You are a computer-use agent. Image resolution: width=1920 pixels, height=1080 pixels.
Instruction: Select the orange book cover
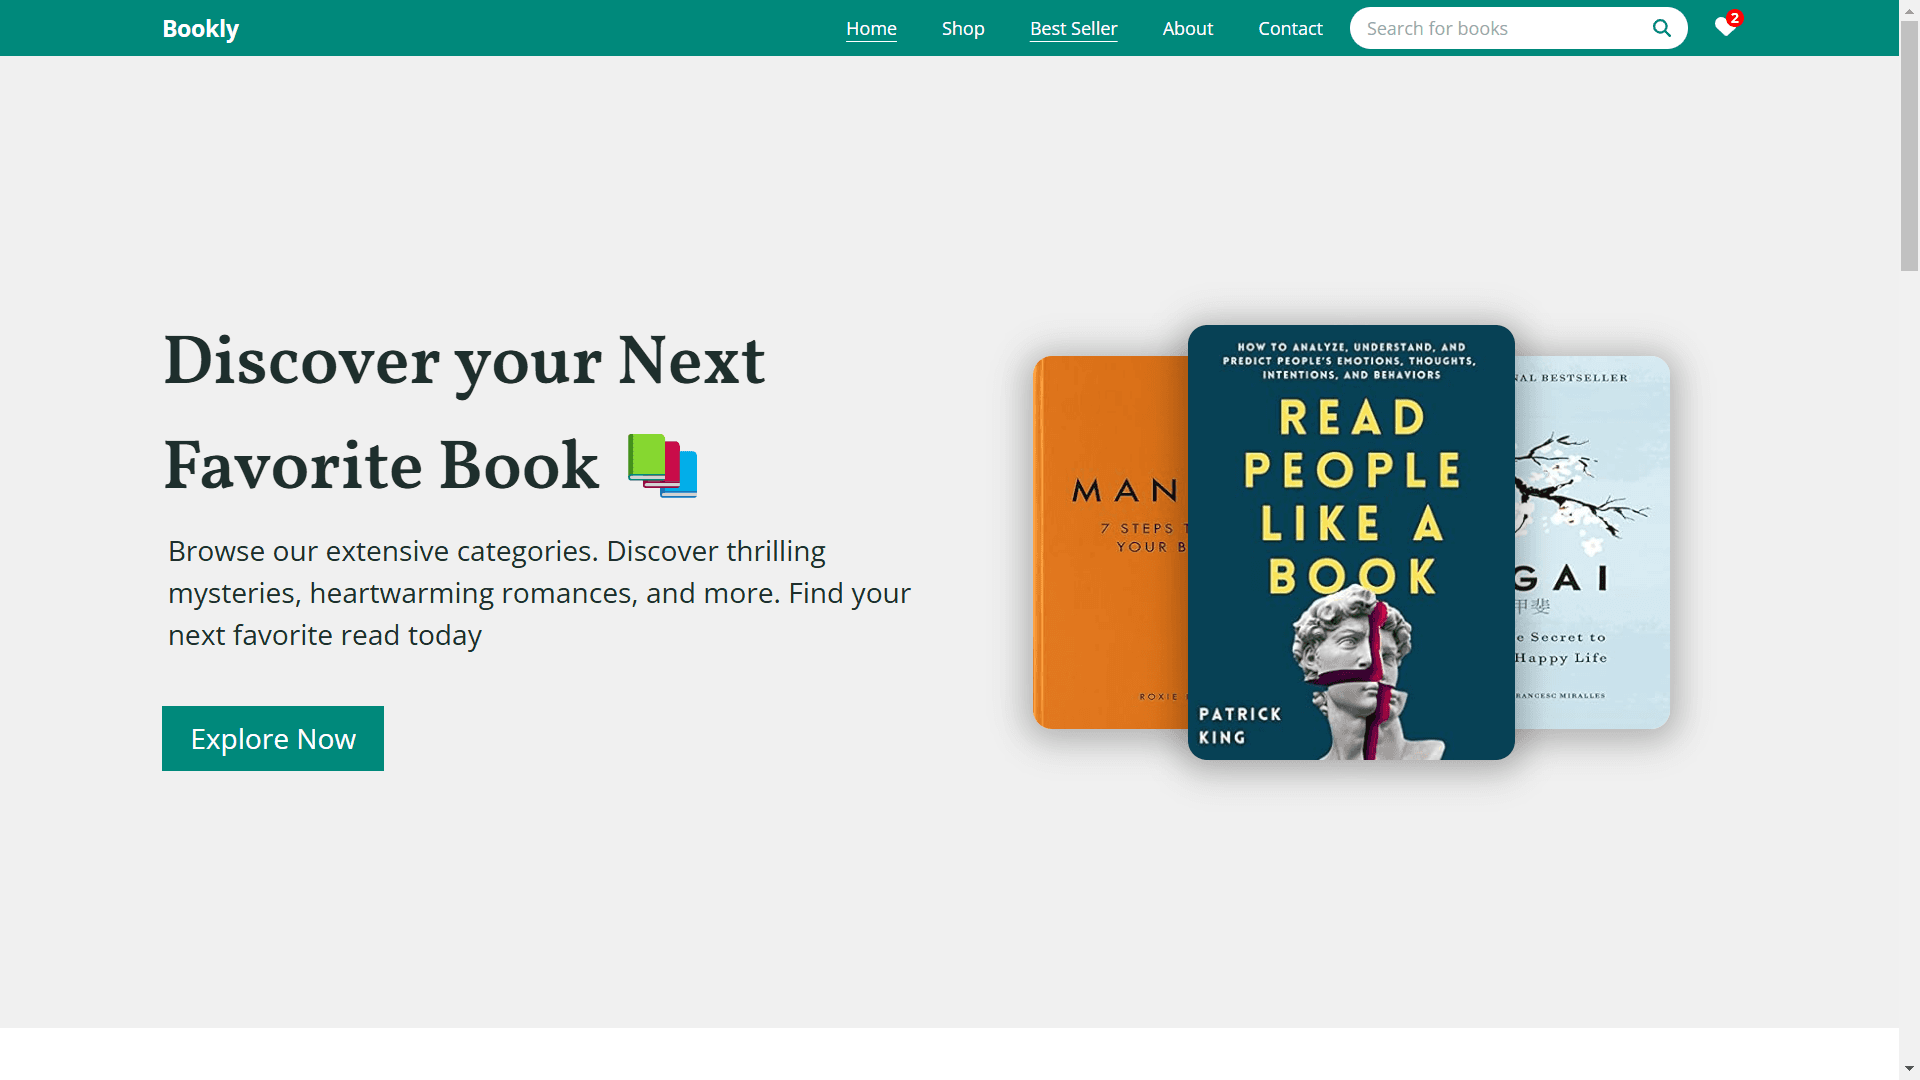1110,542
